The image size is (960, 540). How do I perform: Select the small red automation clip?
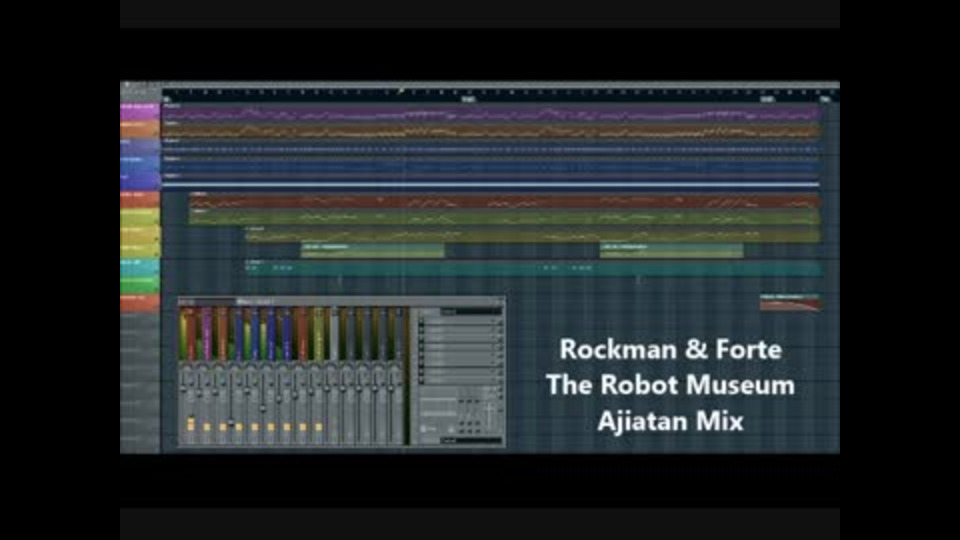[x=790, y=302]
